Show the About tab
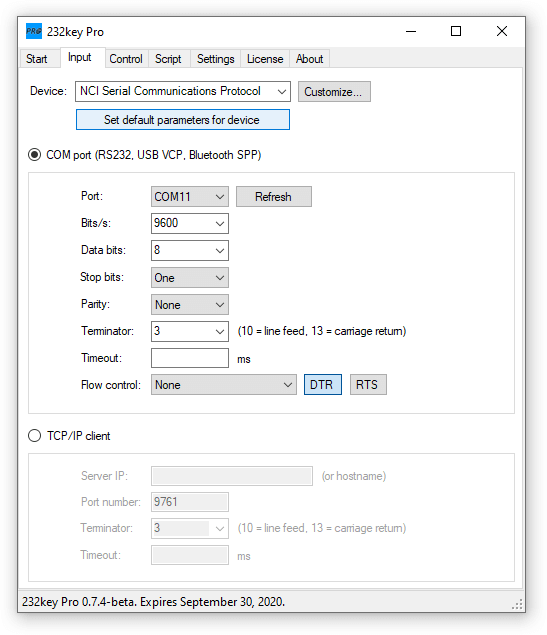The height and width of the screenshot is (635, 547). coord(309,59)
